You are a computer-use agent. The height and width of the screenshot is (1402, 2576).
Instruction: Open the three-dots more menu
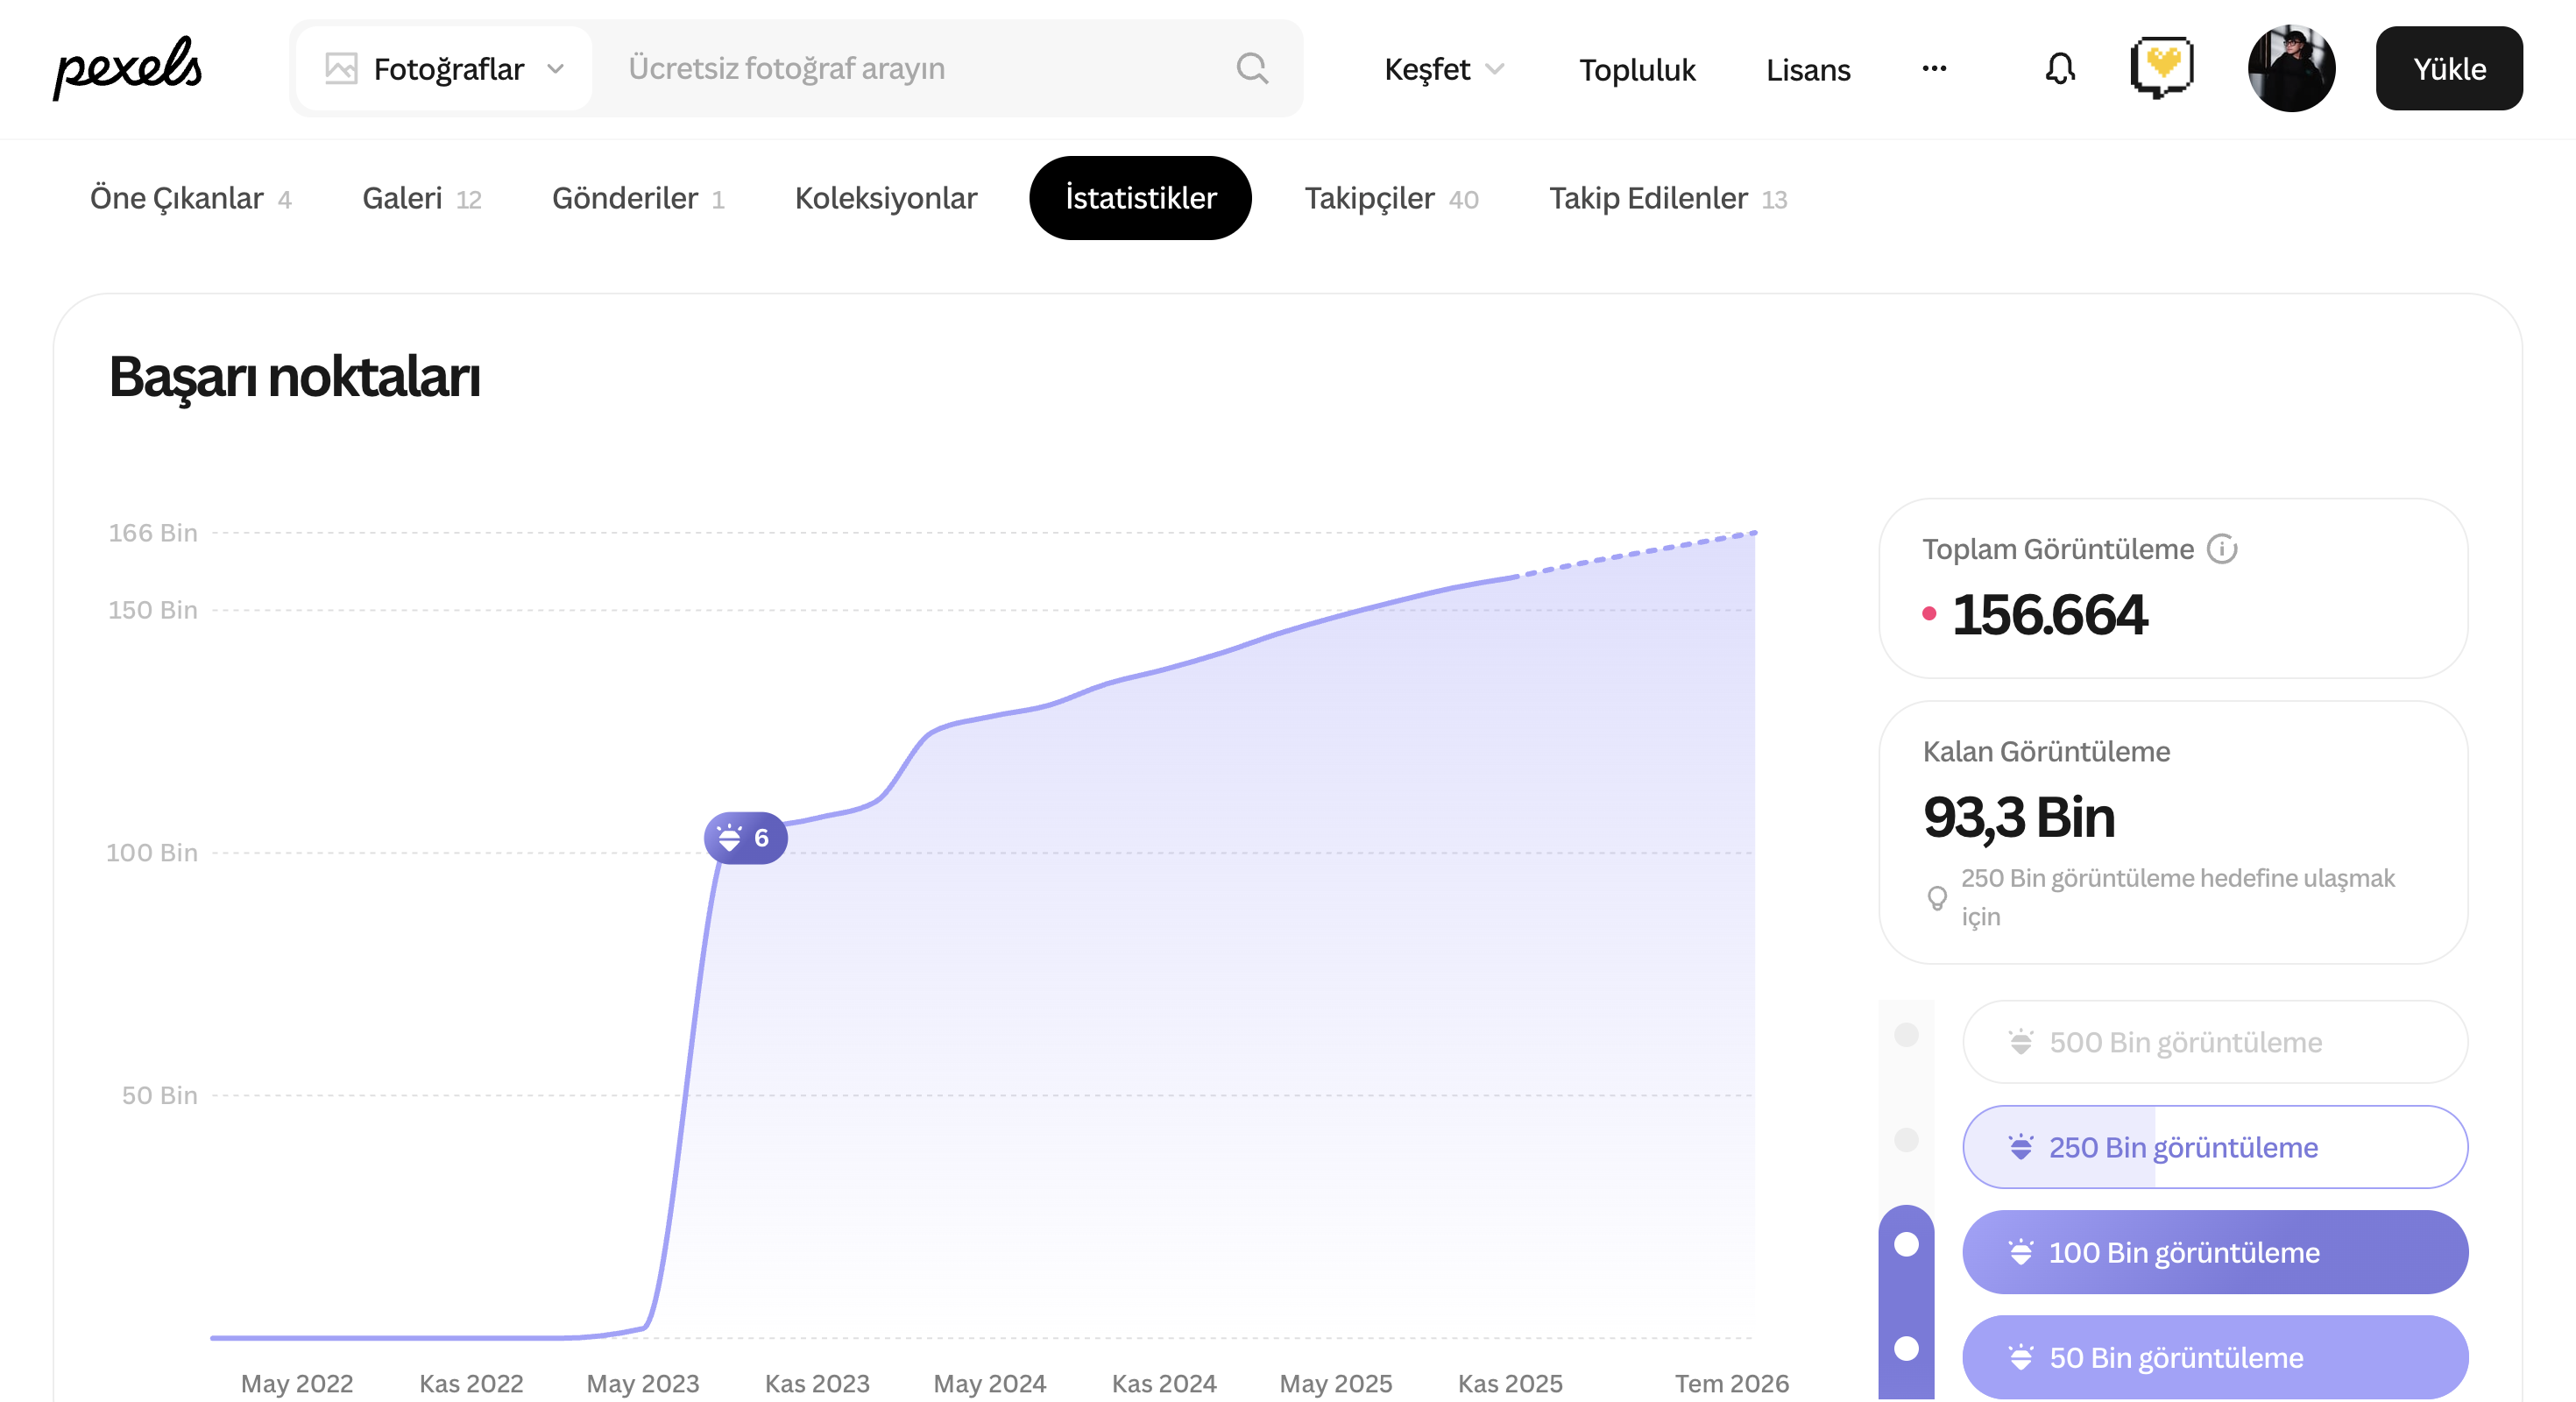point(1933,68)
